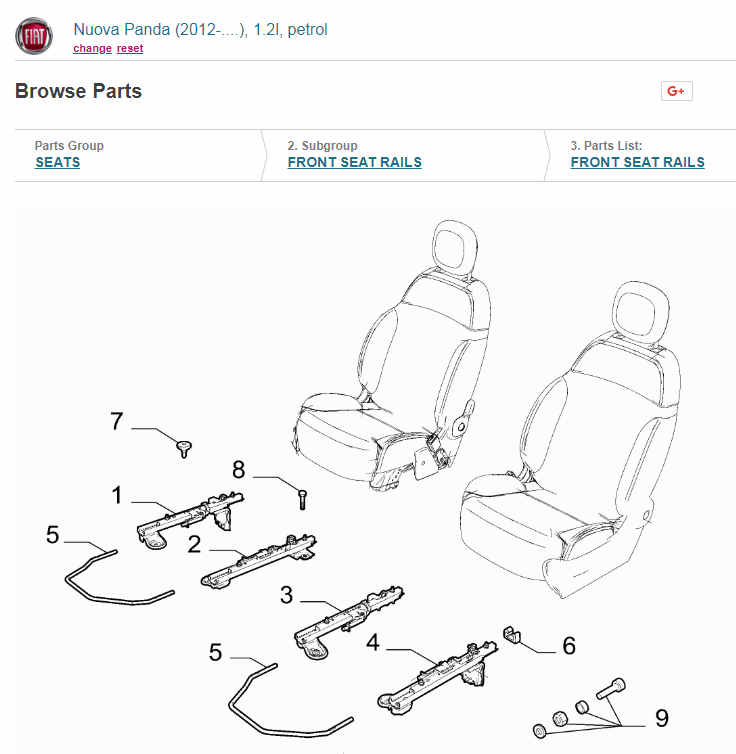Select the seat rail part numbered 4
Image resolution: width=736 pixels, height=754 pixels.
[437, 678]
